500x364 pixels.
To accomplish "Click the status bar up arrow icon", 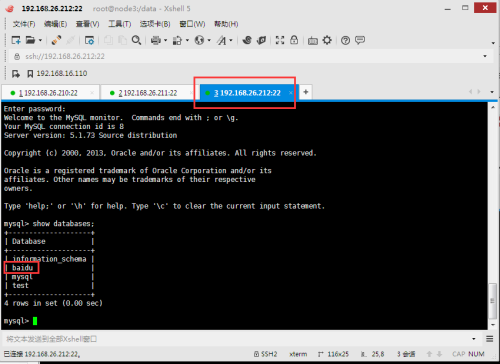I will (x=429, y=354).
